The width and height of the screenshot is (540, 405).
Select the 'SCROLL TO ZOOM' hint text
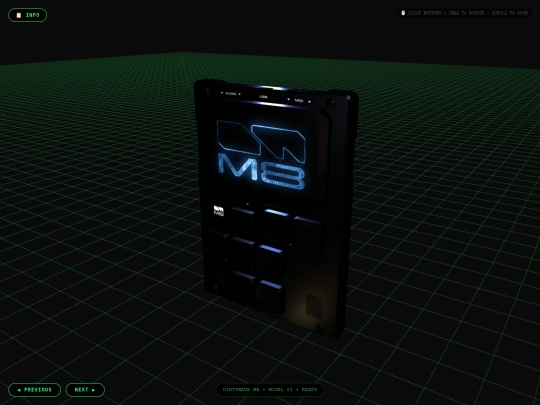click(510, 13)
